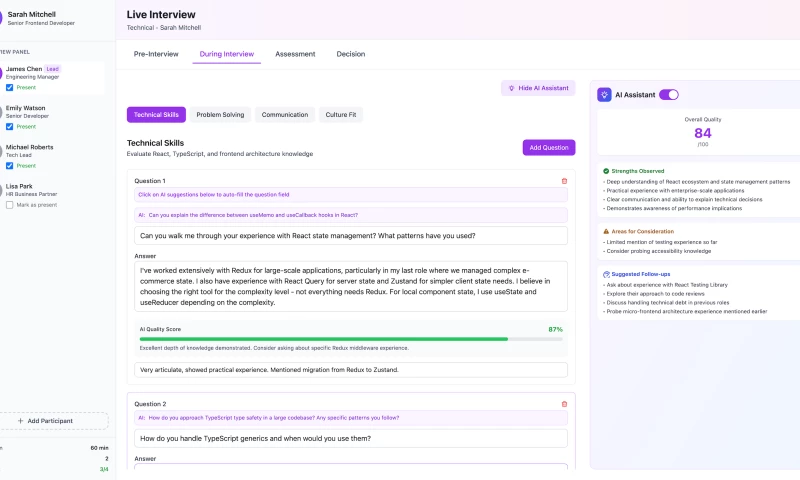Open the Assessment tab

pos(295,54)
